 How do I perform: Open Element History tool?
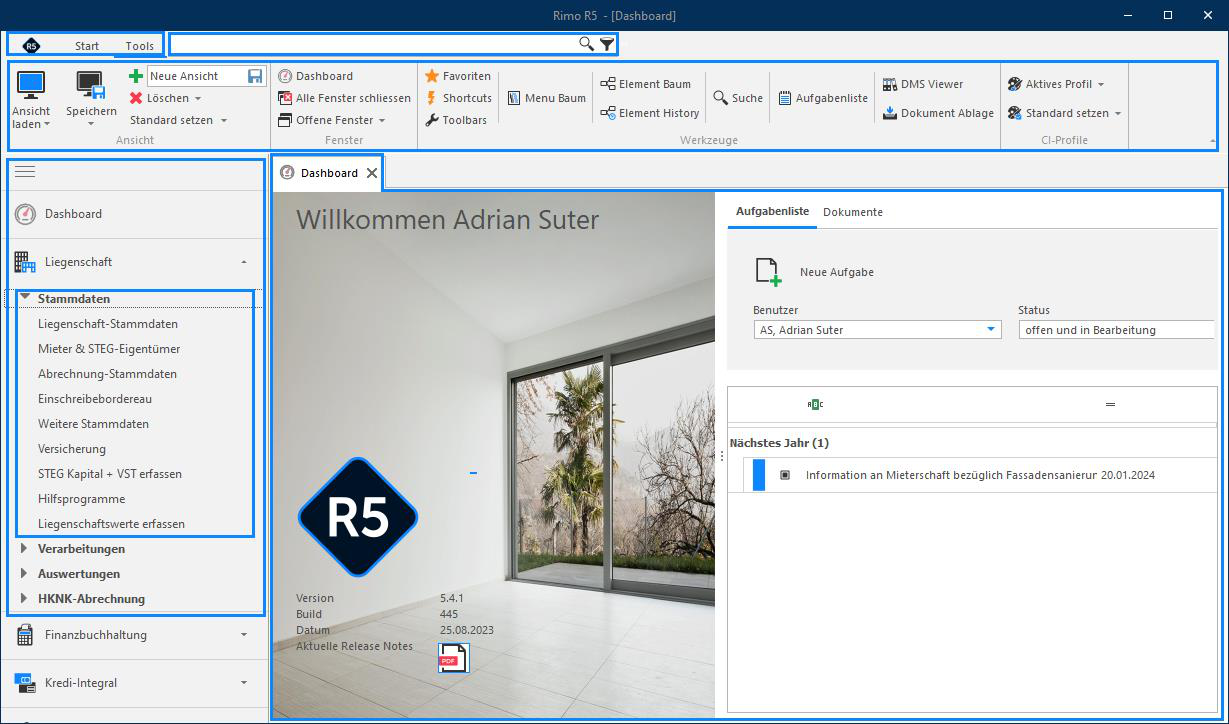[x=649, y=113]
